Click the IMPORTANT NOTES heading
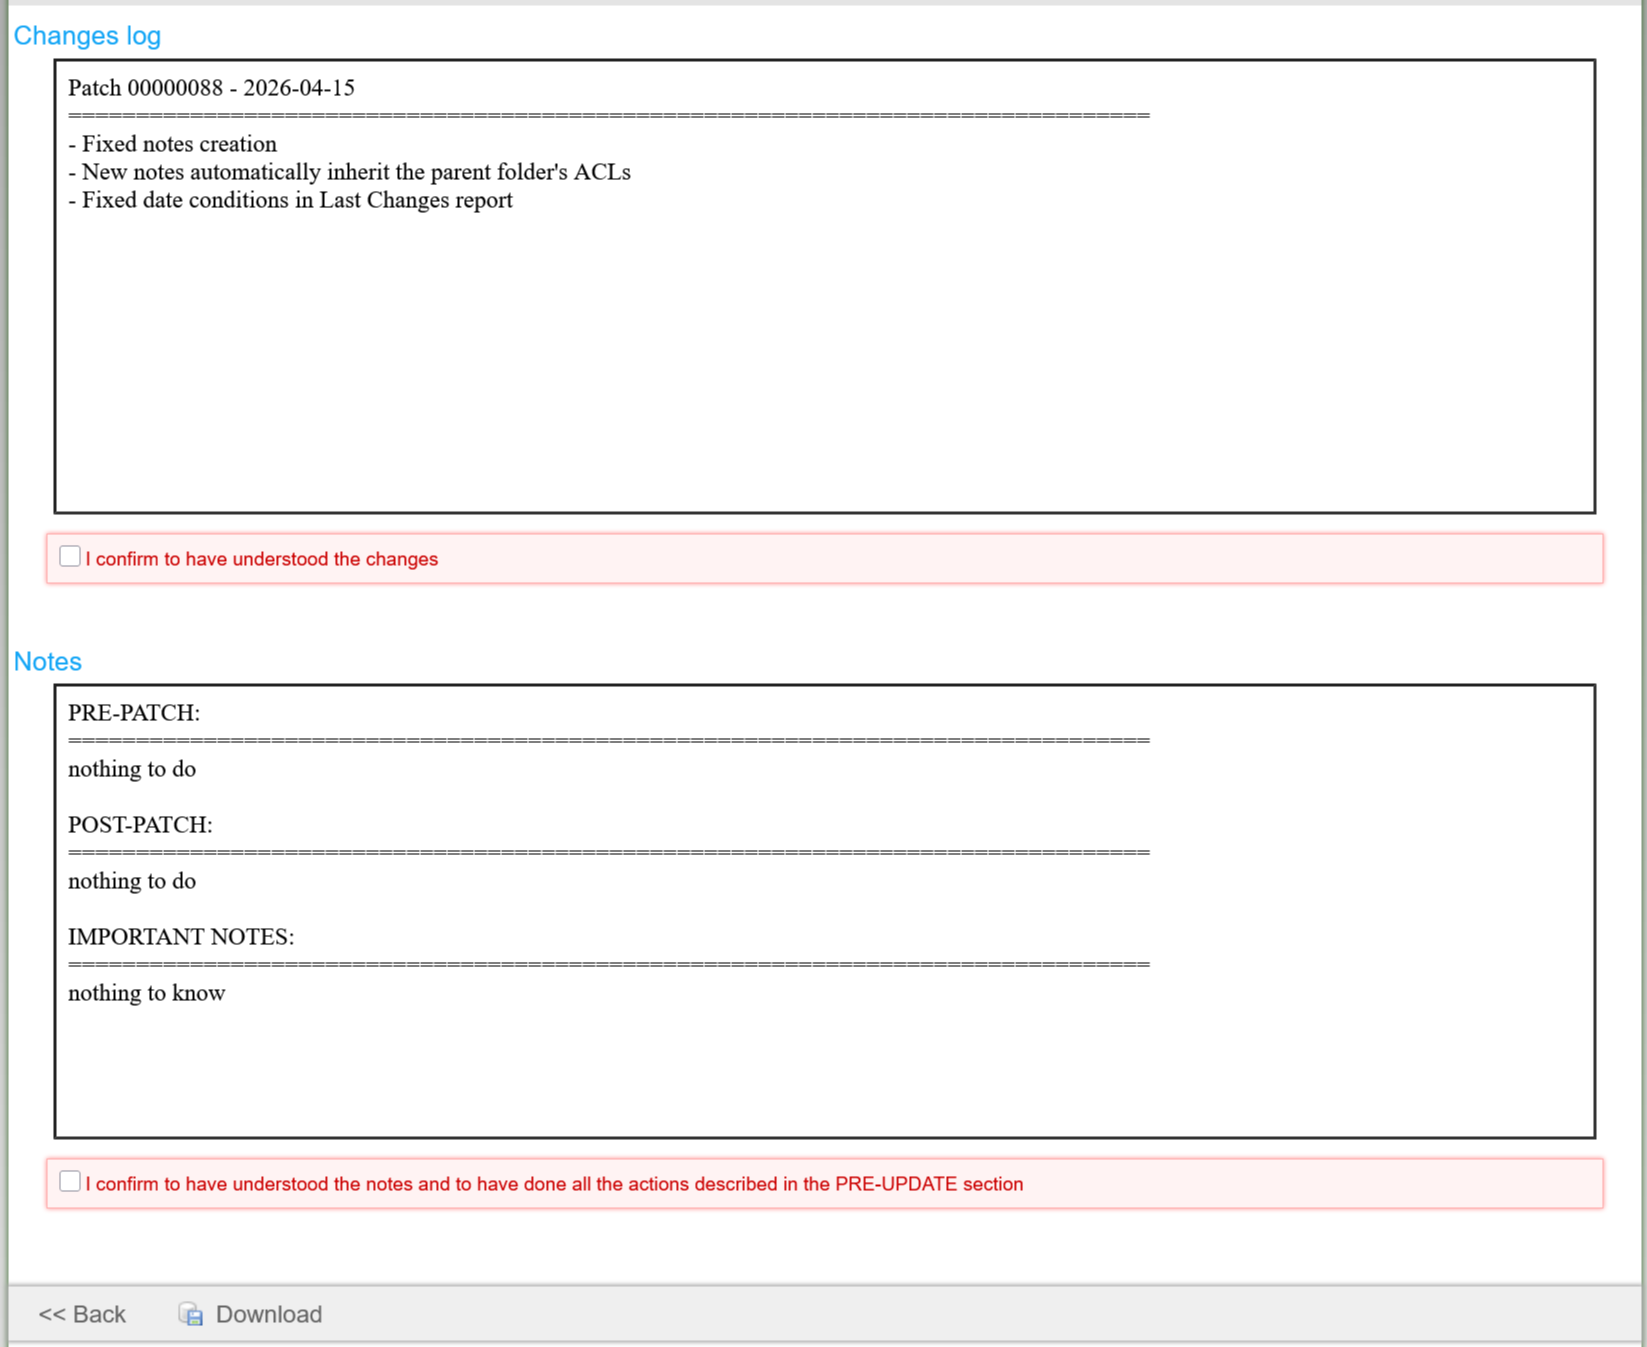The height and width of the screenshot is (1347, 1647). (x=181, y=937)
